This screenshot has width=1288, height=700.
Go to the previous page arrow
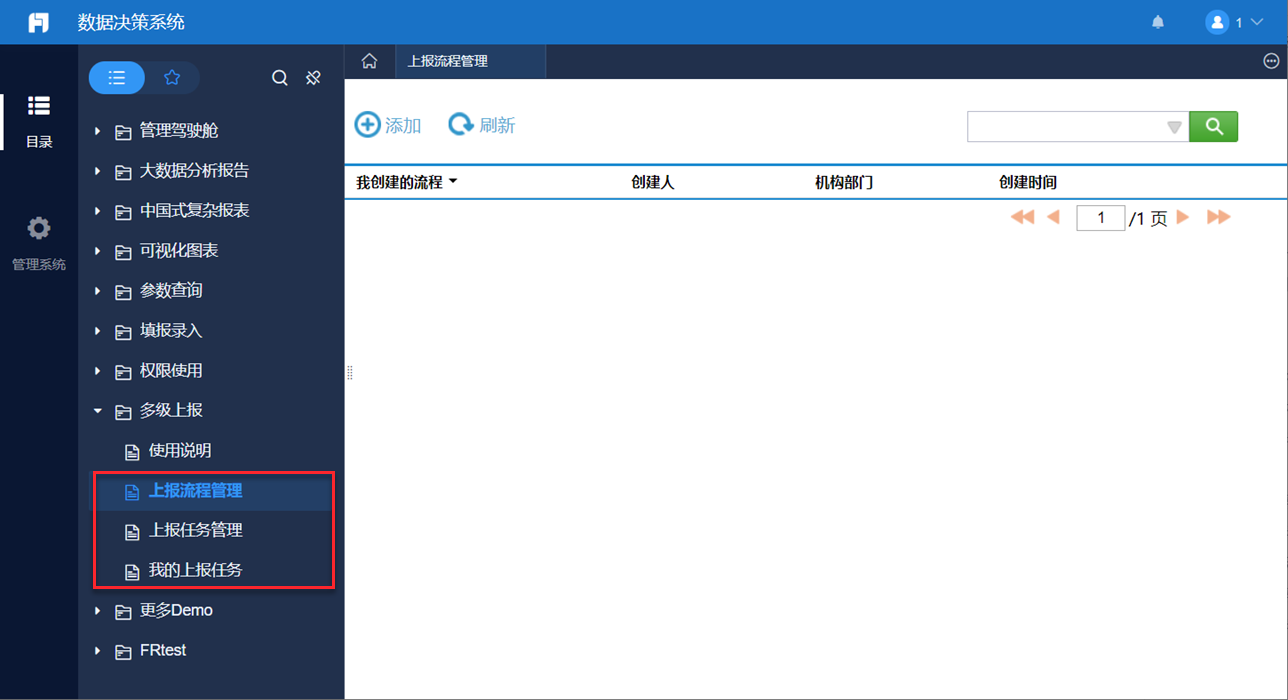1053,217
